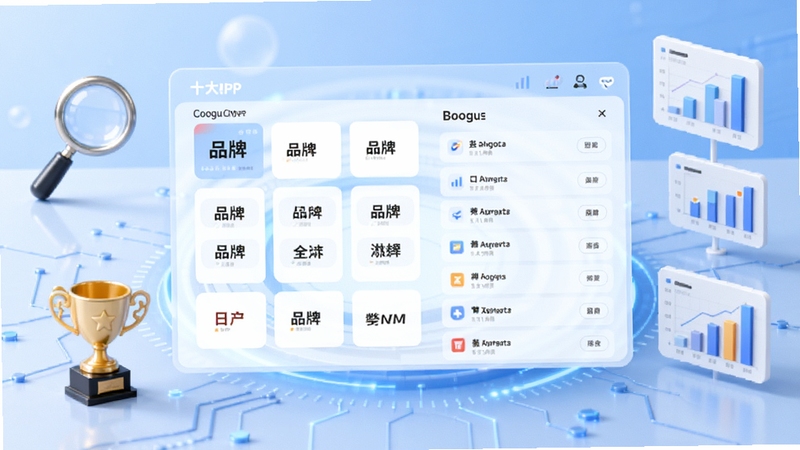Click the blue bird icon in list

456,215
